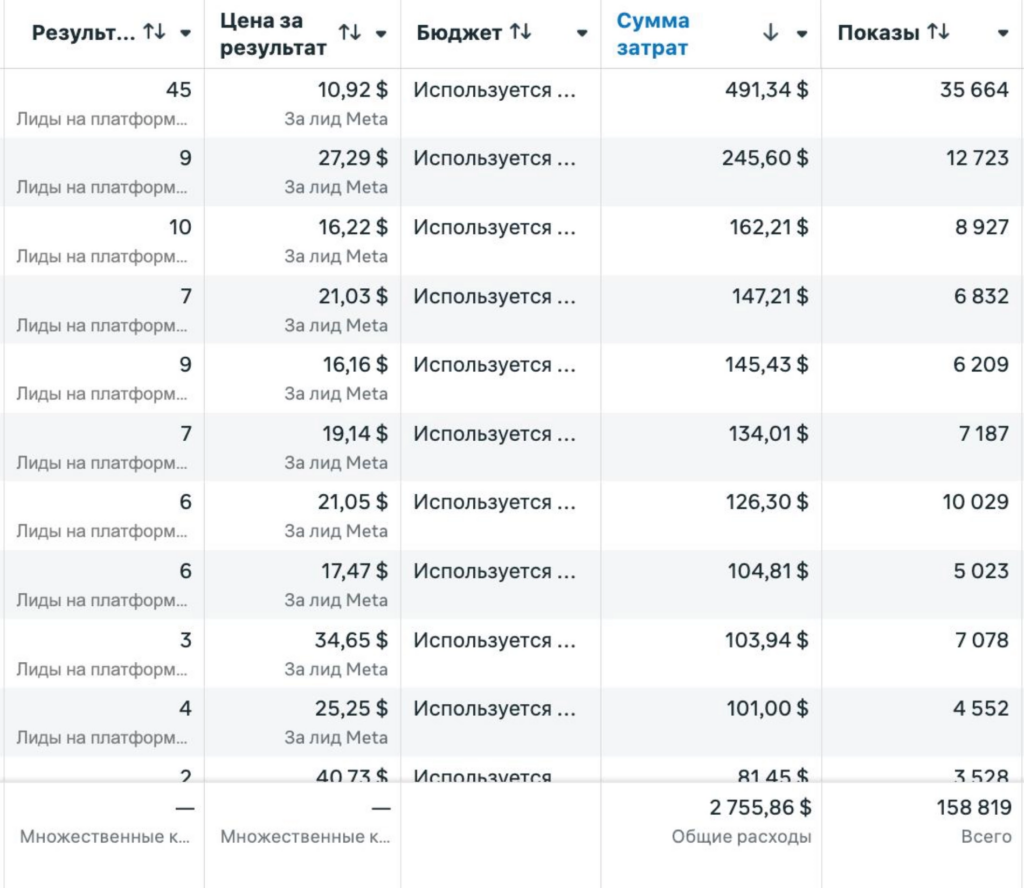The width and height of the screenshot is (1024, 888).
Task: Click the sort arrows icon next to Бюджет
Action: point(521,33)
